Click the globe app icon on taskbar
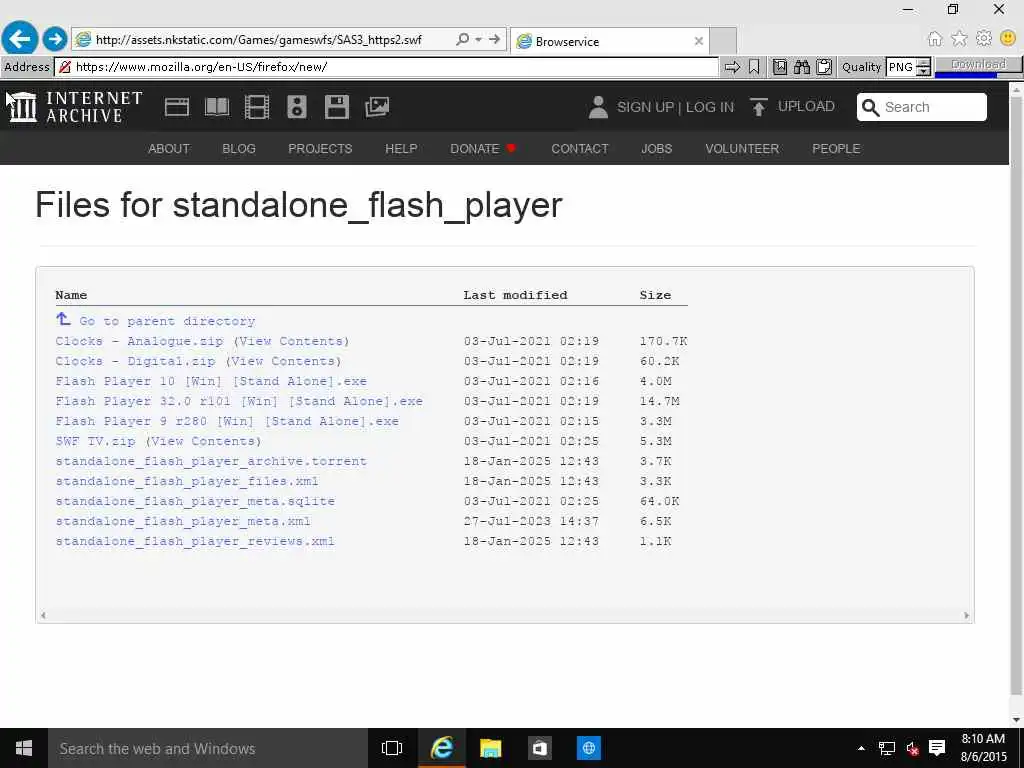This screenshot has width=1024, height=768. [x=588, y=748]
